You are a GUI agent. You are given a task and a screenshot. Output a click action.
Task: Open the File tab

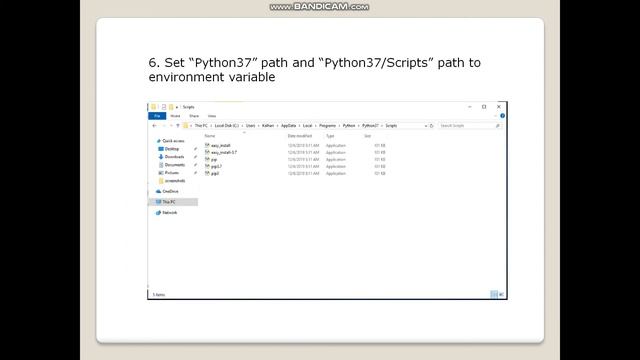click(x=157, y=116)
